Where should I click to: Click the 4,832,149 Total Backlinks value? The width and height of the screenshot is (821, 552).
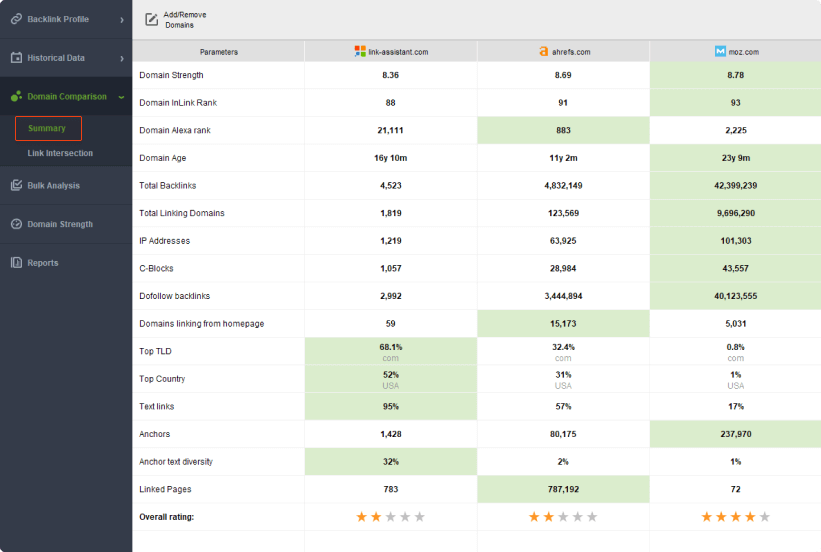point(563,185)
